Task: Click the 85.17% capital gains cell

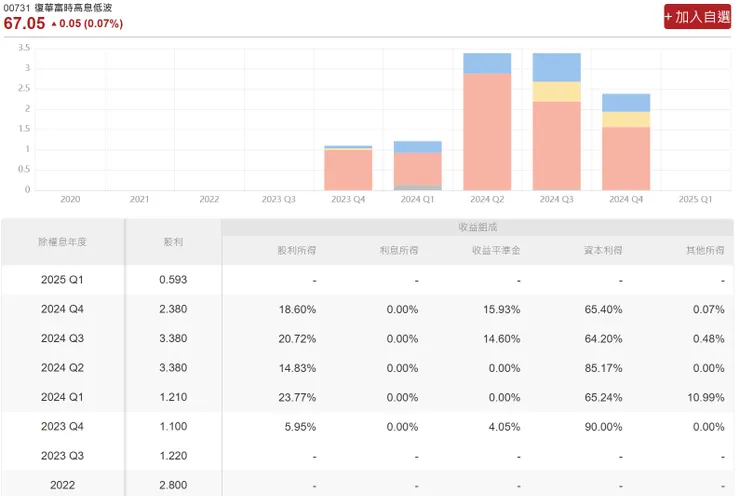Action: (x=603, y=368)
